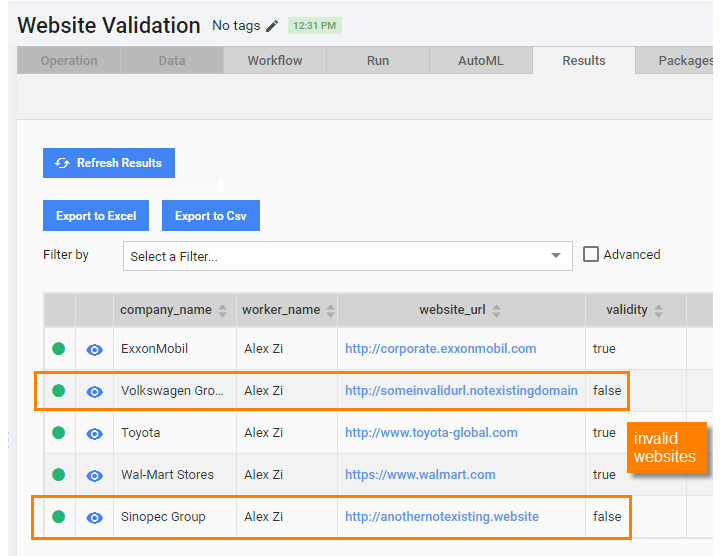
Task: Enable the Advanced checkbox
Action: 591,254
